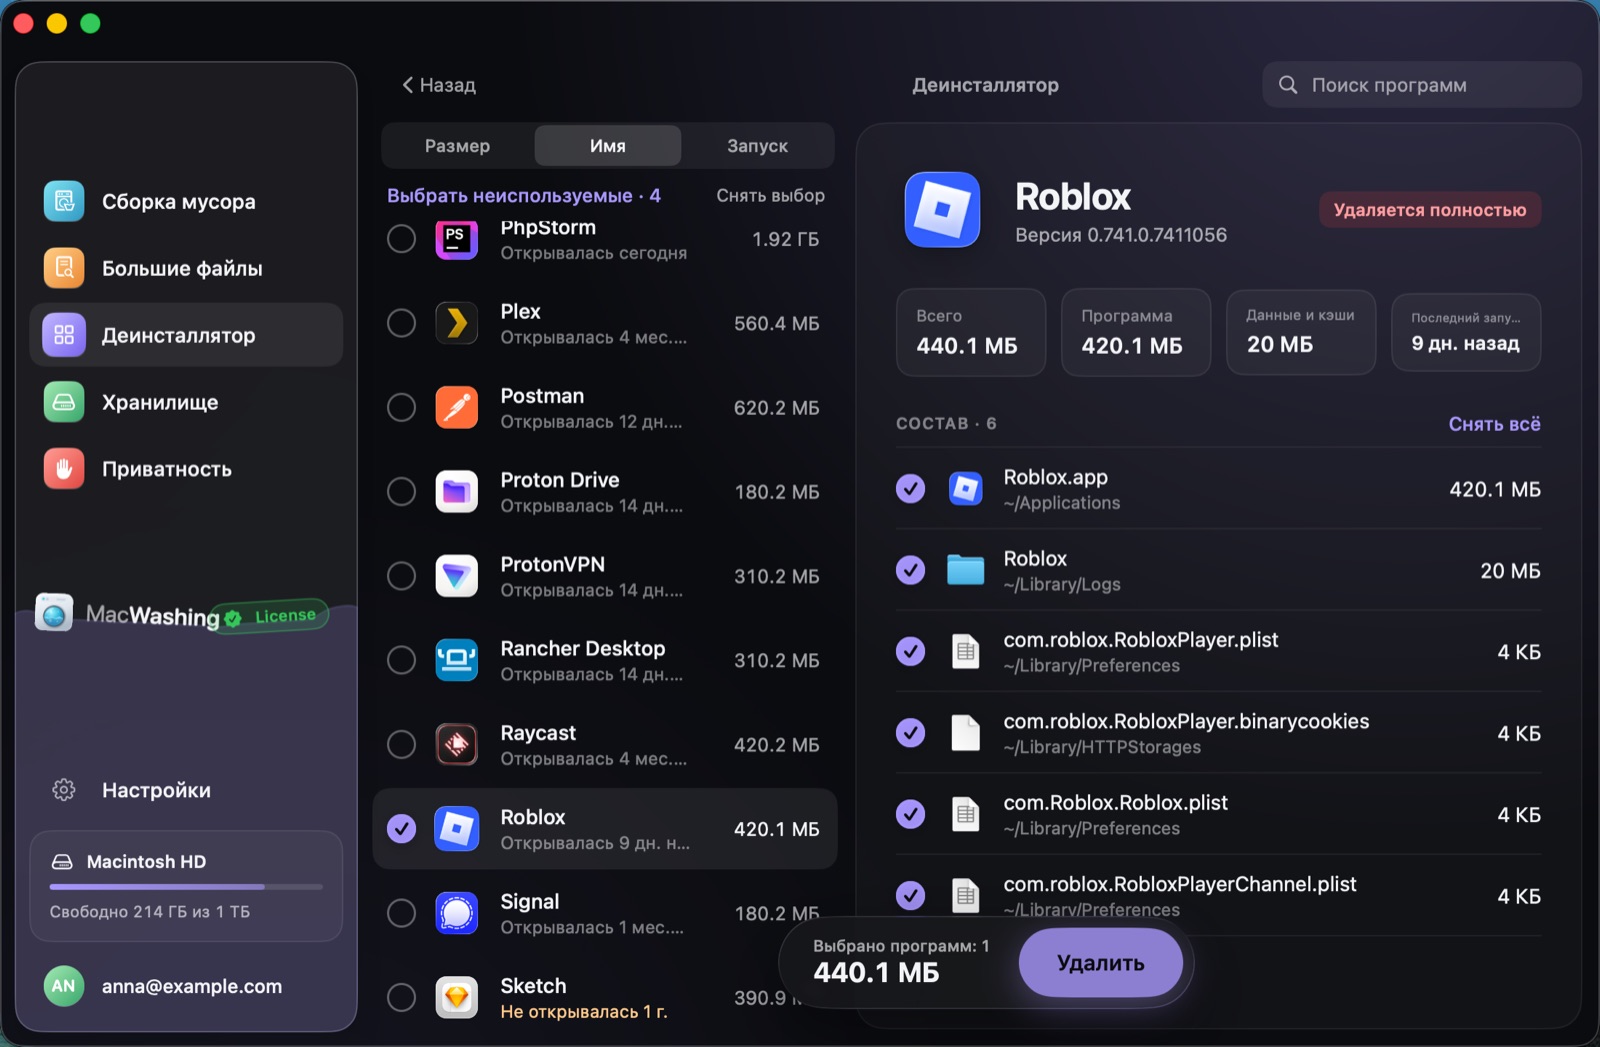Select the Rancher Desktop checkbox
Image resolution: width=1600 pixels, height=1047 pixels.
pos(401,660)
